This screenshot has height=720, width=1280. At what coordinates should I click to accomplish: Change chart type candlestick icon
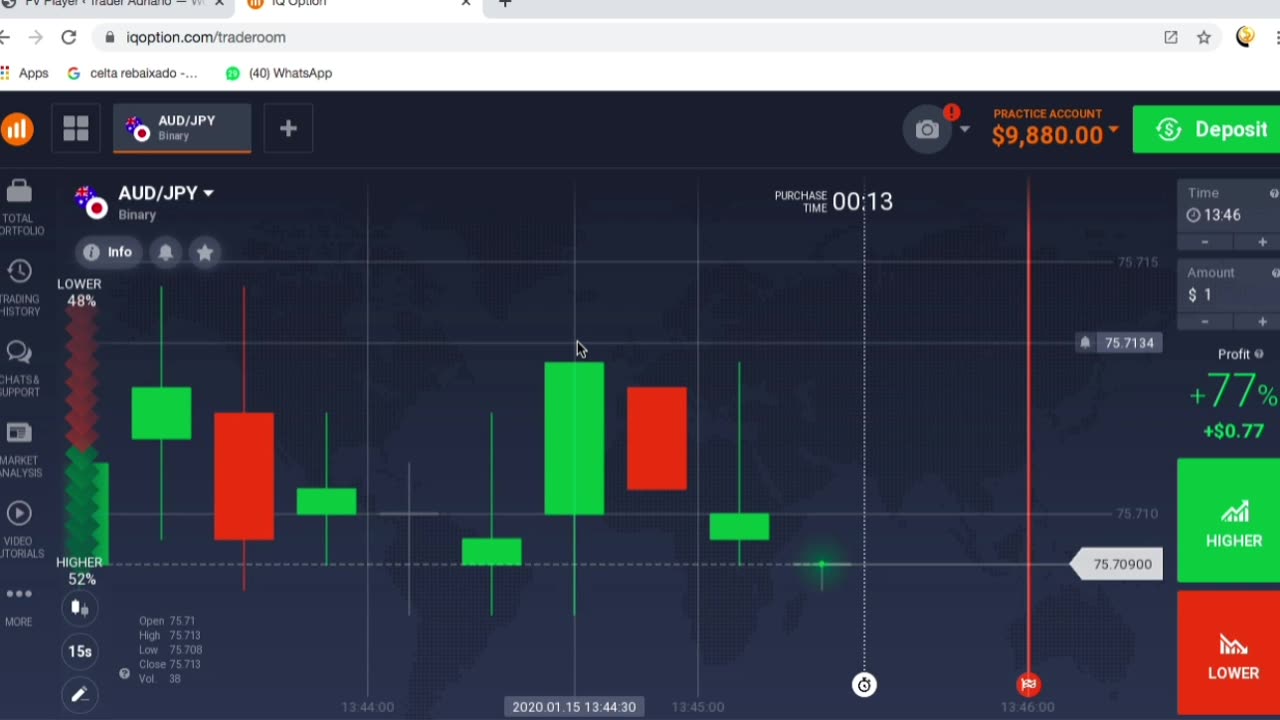80,608
